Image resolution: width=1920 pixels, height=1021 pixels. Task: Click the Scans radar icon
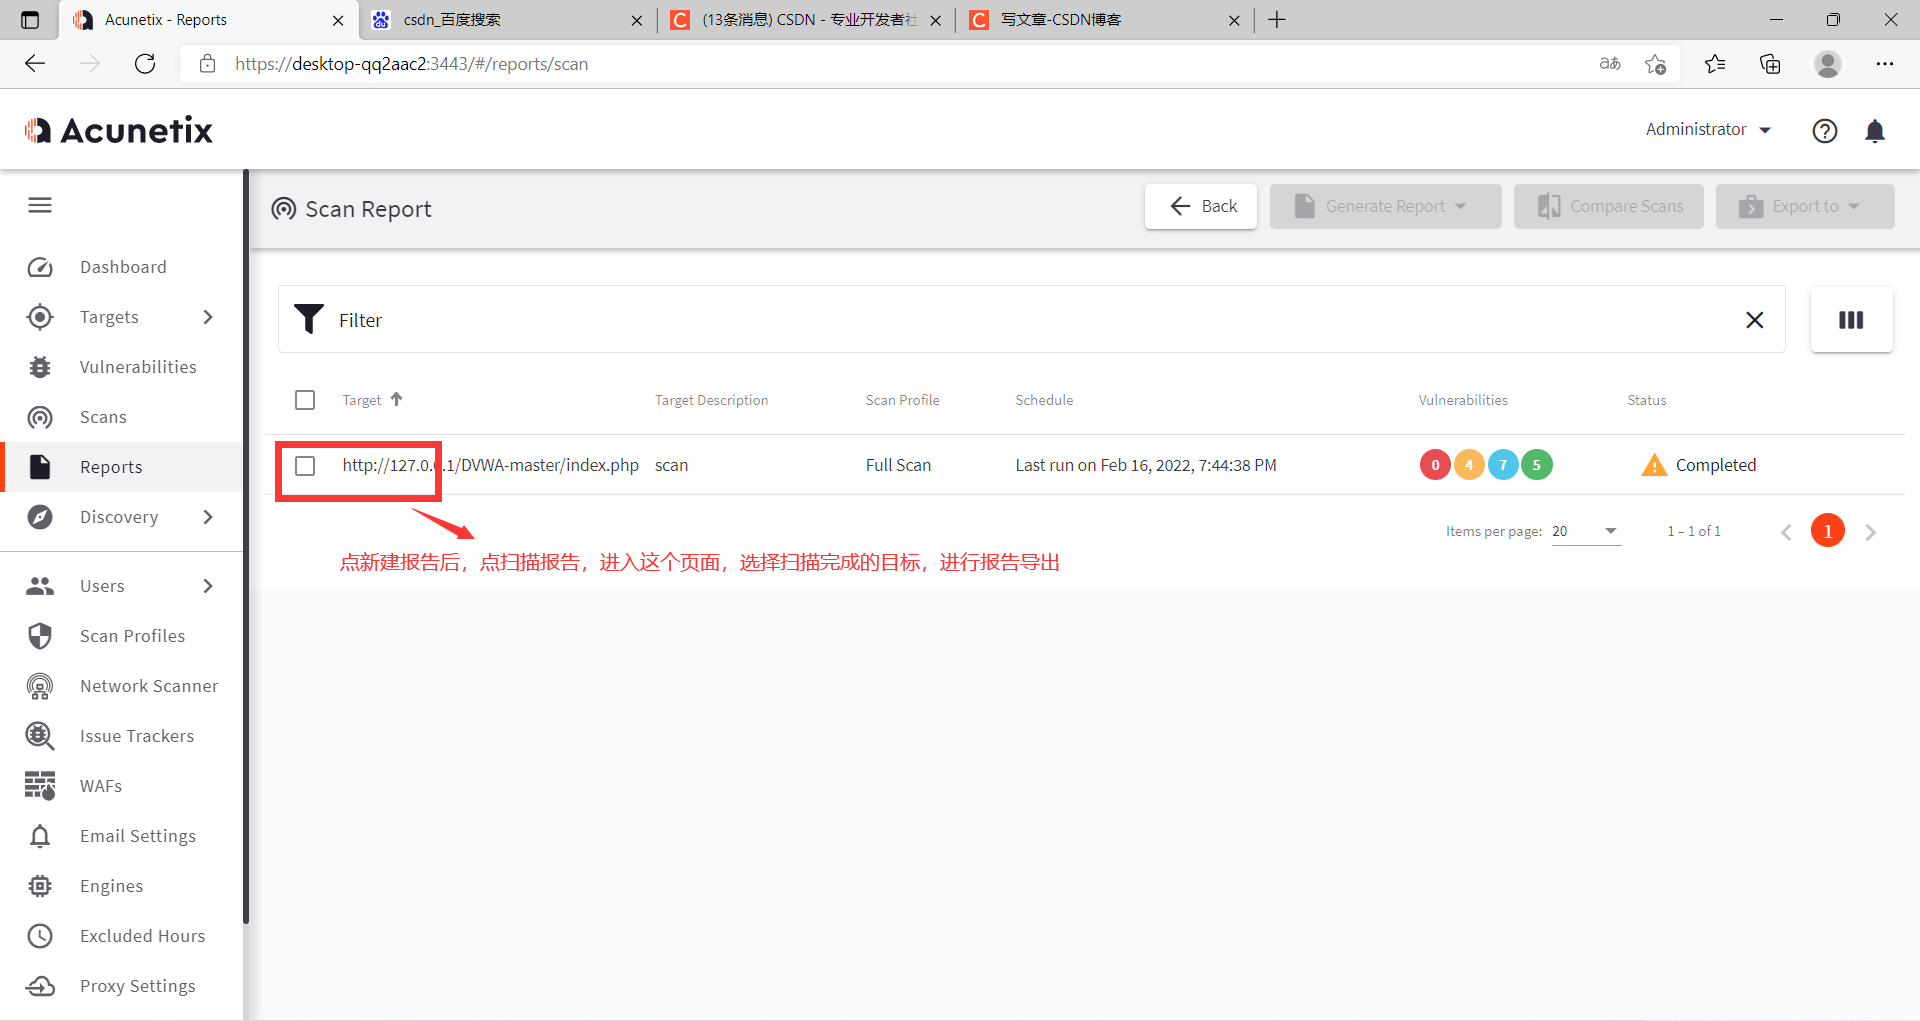pyautogui.click(x=40, y=417)
